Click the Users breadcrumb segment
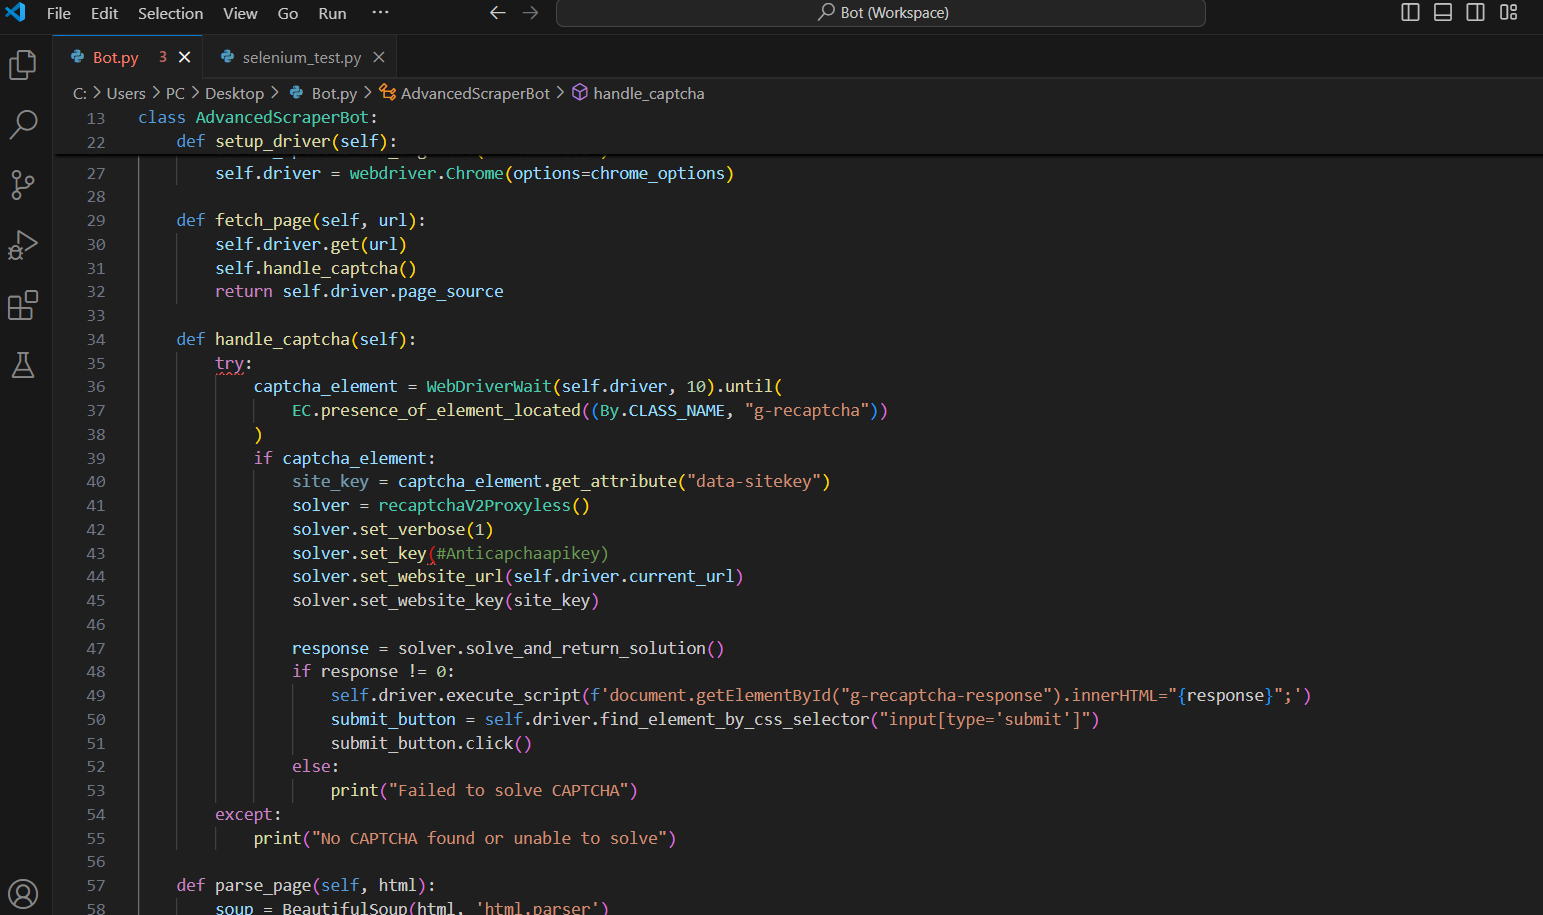 pyautogui.click(x=126, y=93)
